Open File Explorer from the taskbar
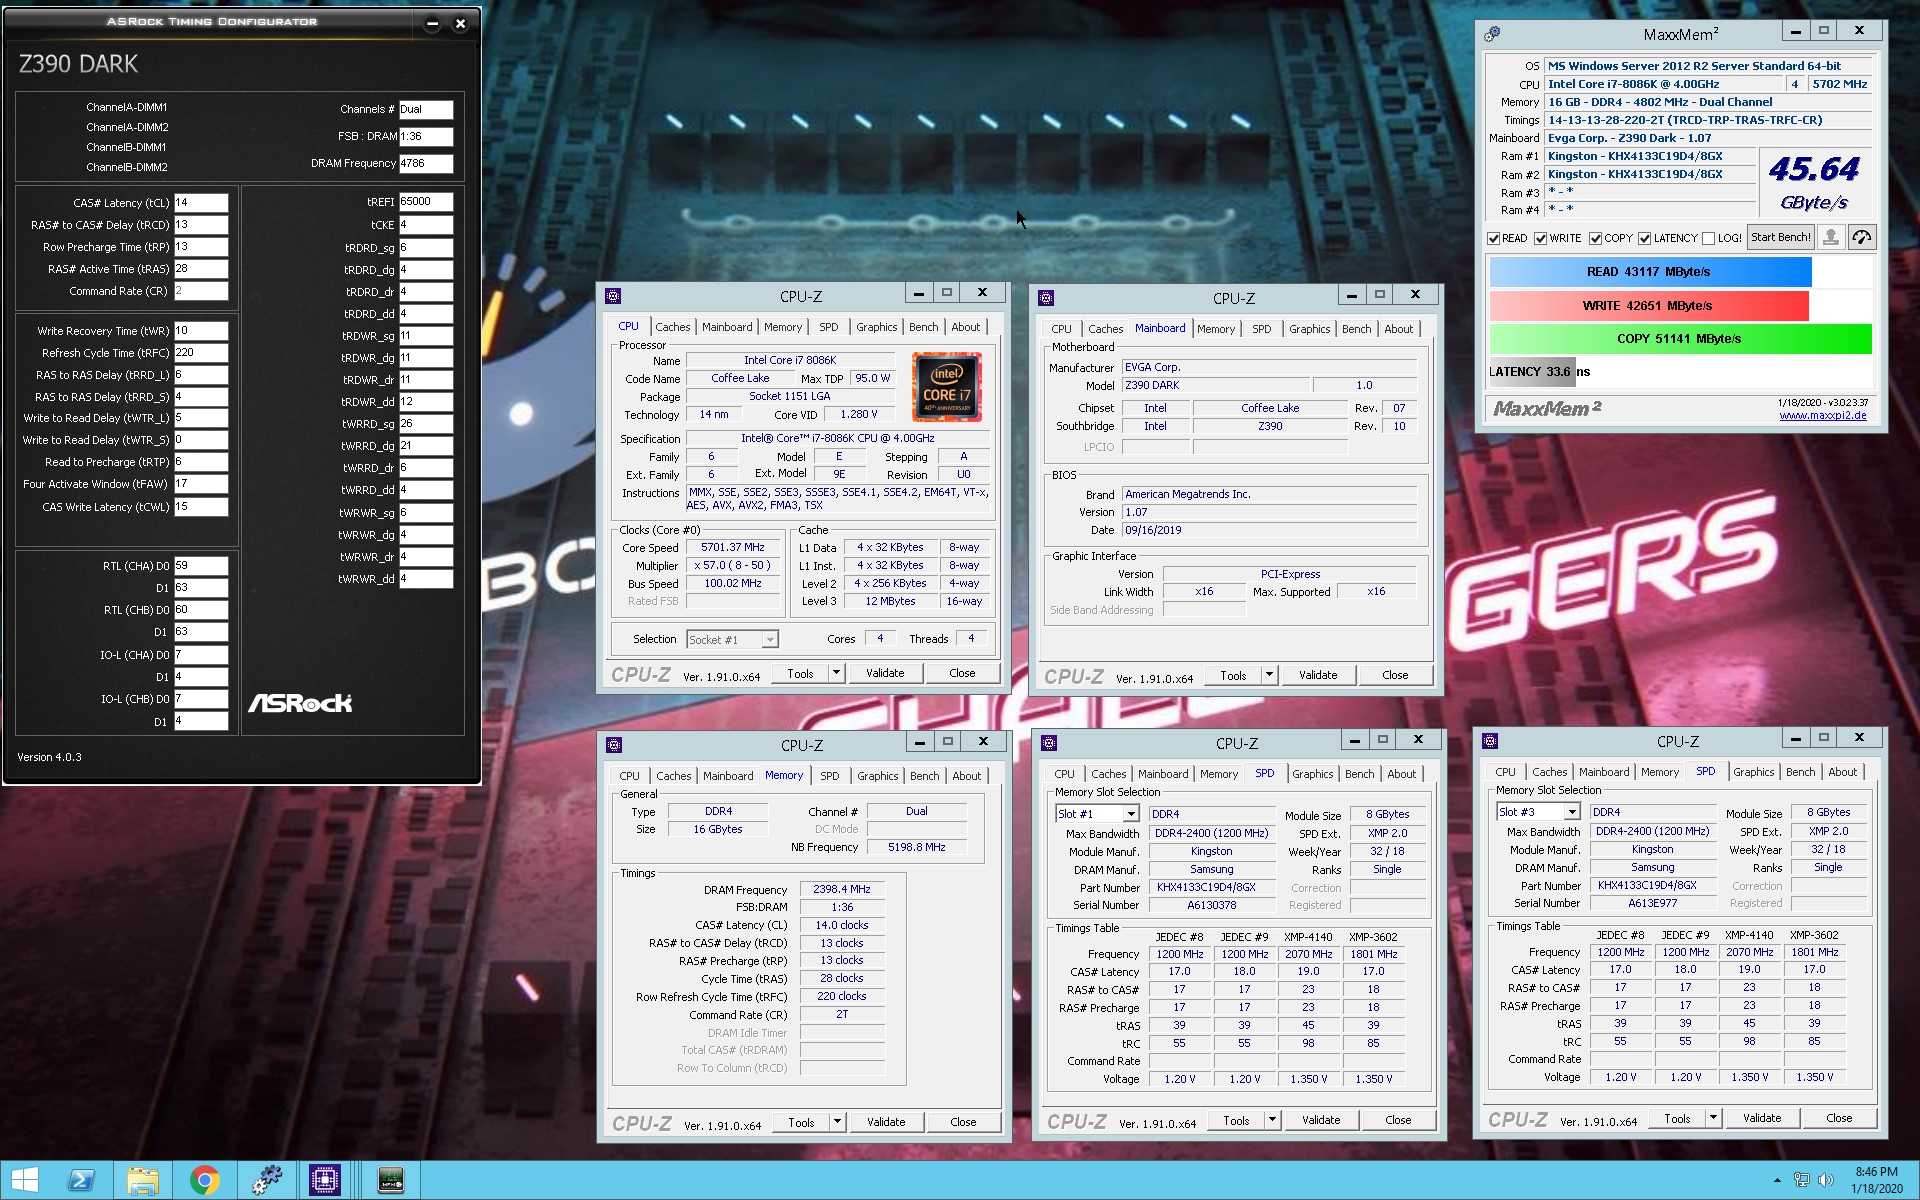The height and width of the screenshot is (1200, 1920). pos(143,1181)
